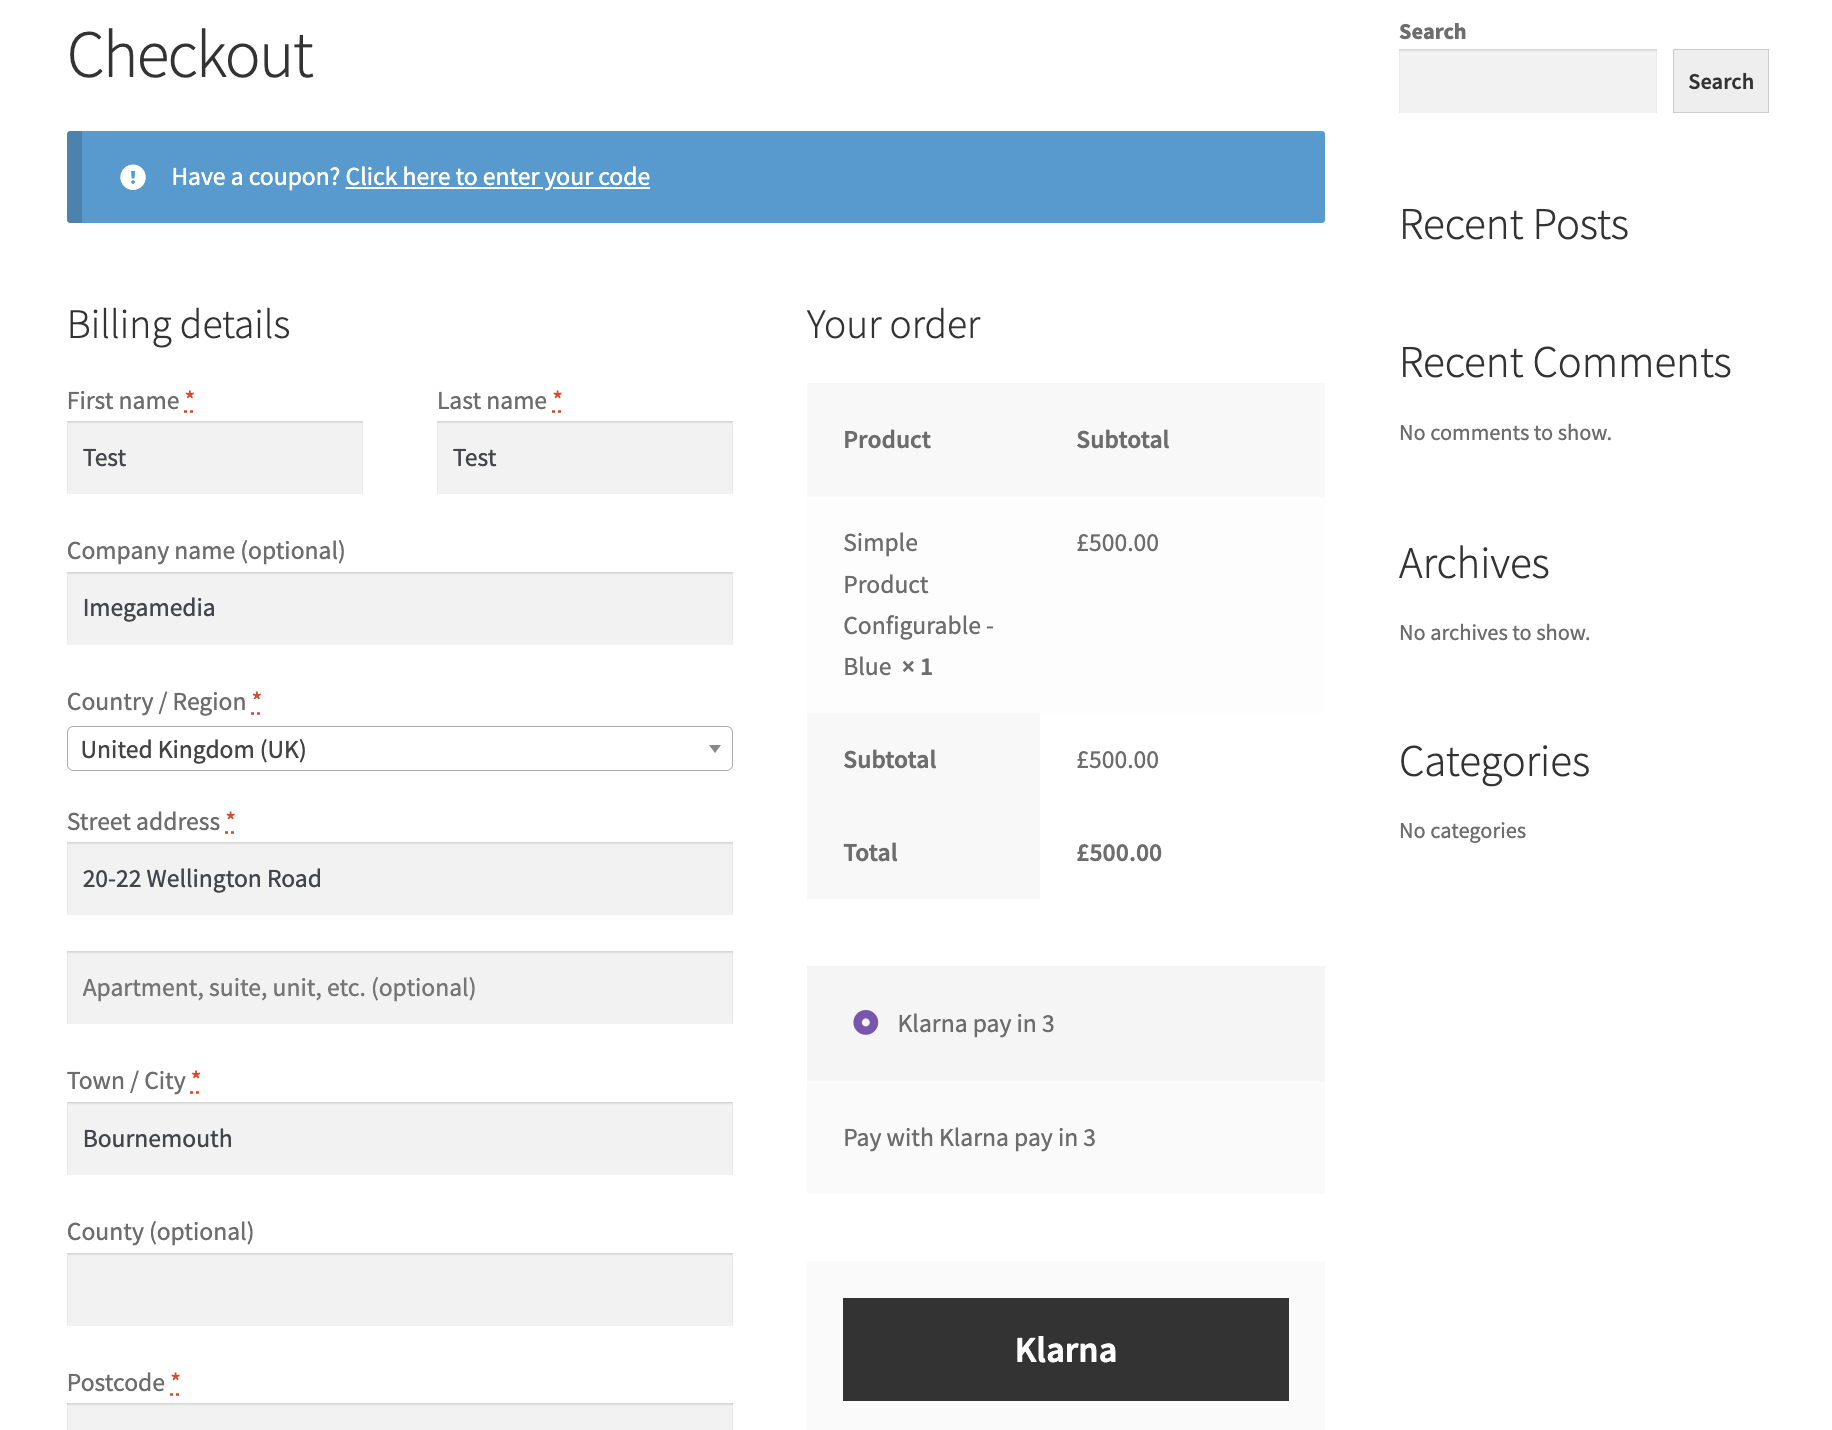This screenshot has height=1430, width=1832.
Task: Click the Apartment, suite, unit optional field
Action: pyautogui.click(x=399, y=987)
